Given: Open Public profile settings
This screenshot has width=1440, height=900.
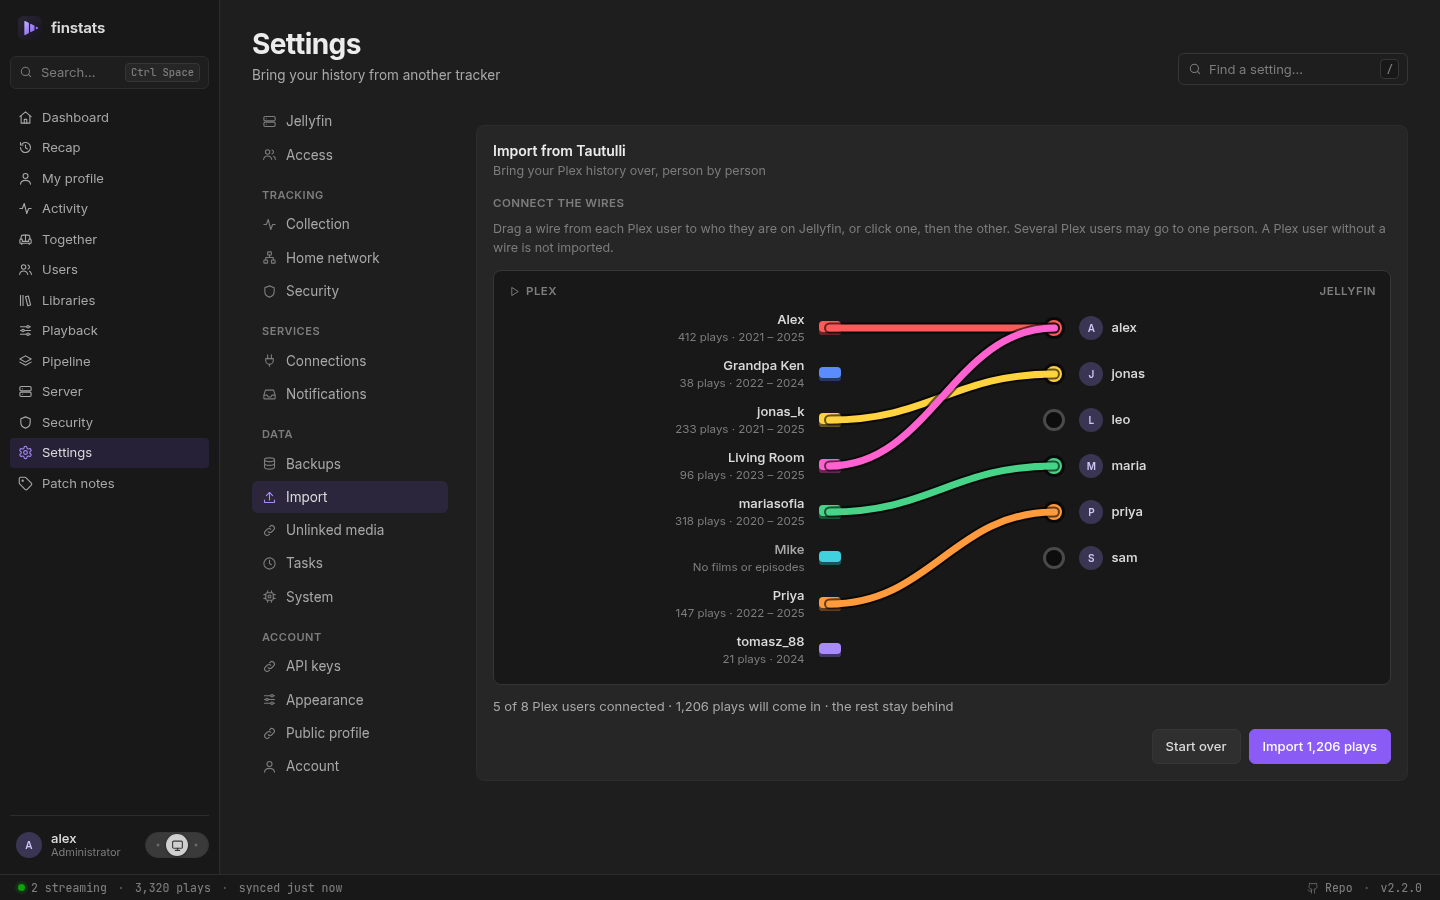Looking at the screenshot, I should pos(350,733).
